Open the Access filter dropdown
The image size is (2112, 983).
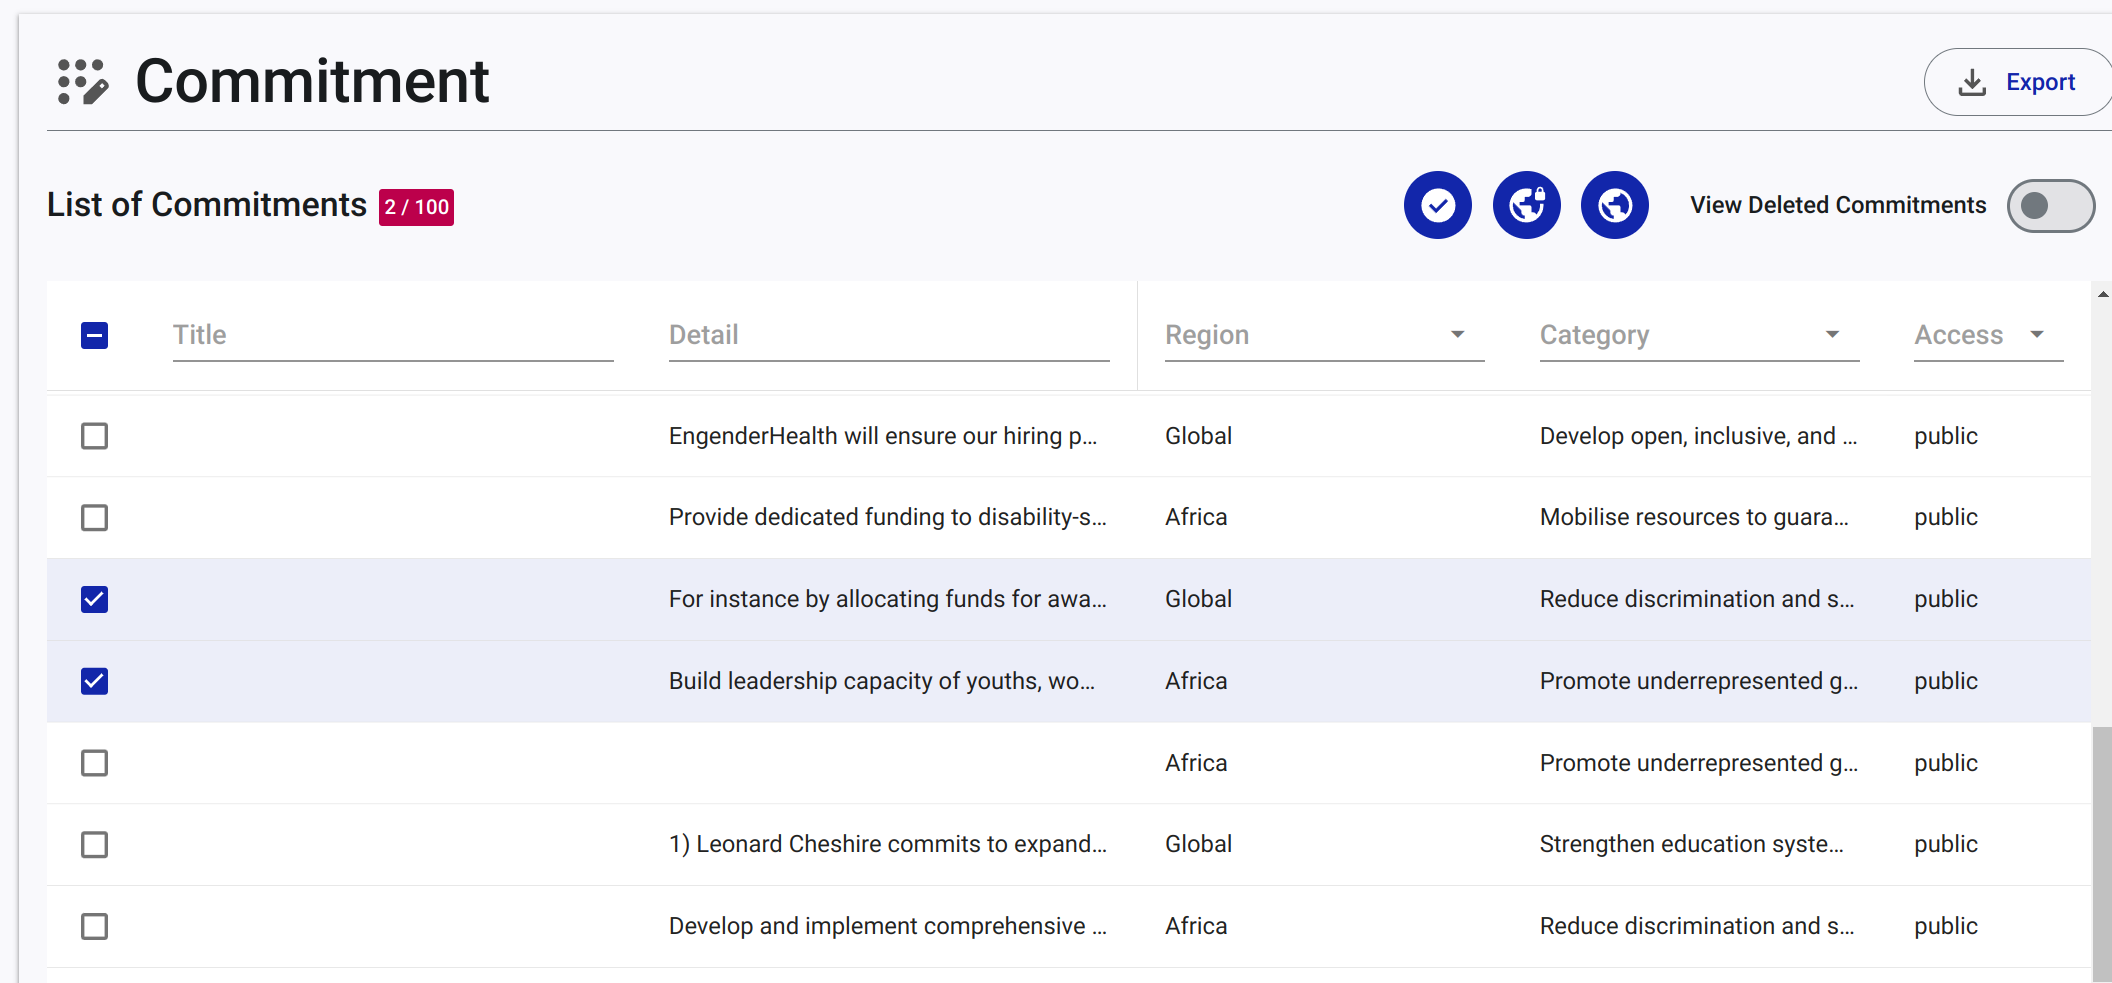[x=1988, y=335]
